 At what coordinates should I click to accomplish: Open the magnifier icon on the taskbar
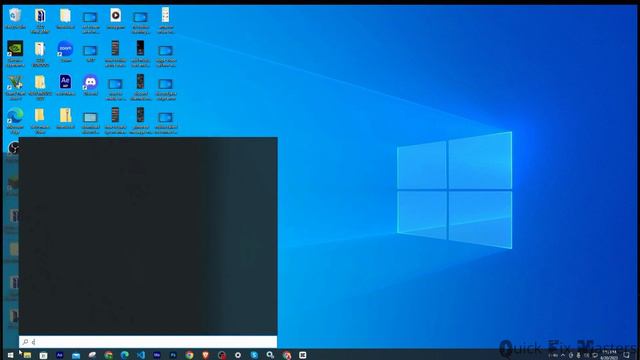tap(270, 355)
